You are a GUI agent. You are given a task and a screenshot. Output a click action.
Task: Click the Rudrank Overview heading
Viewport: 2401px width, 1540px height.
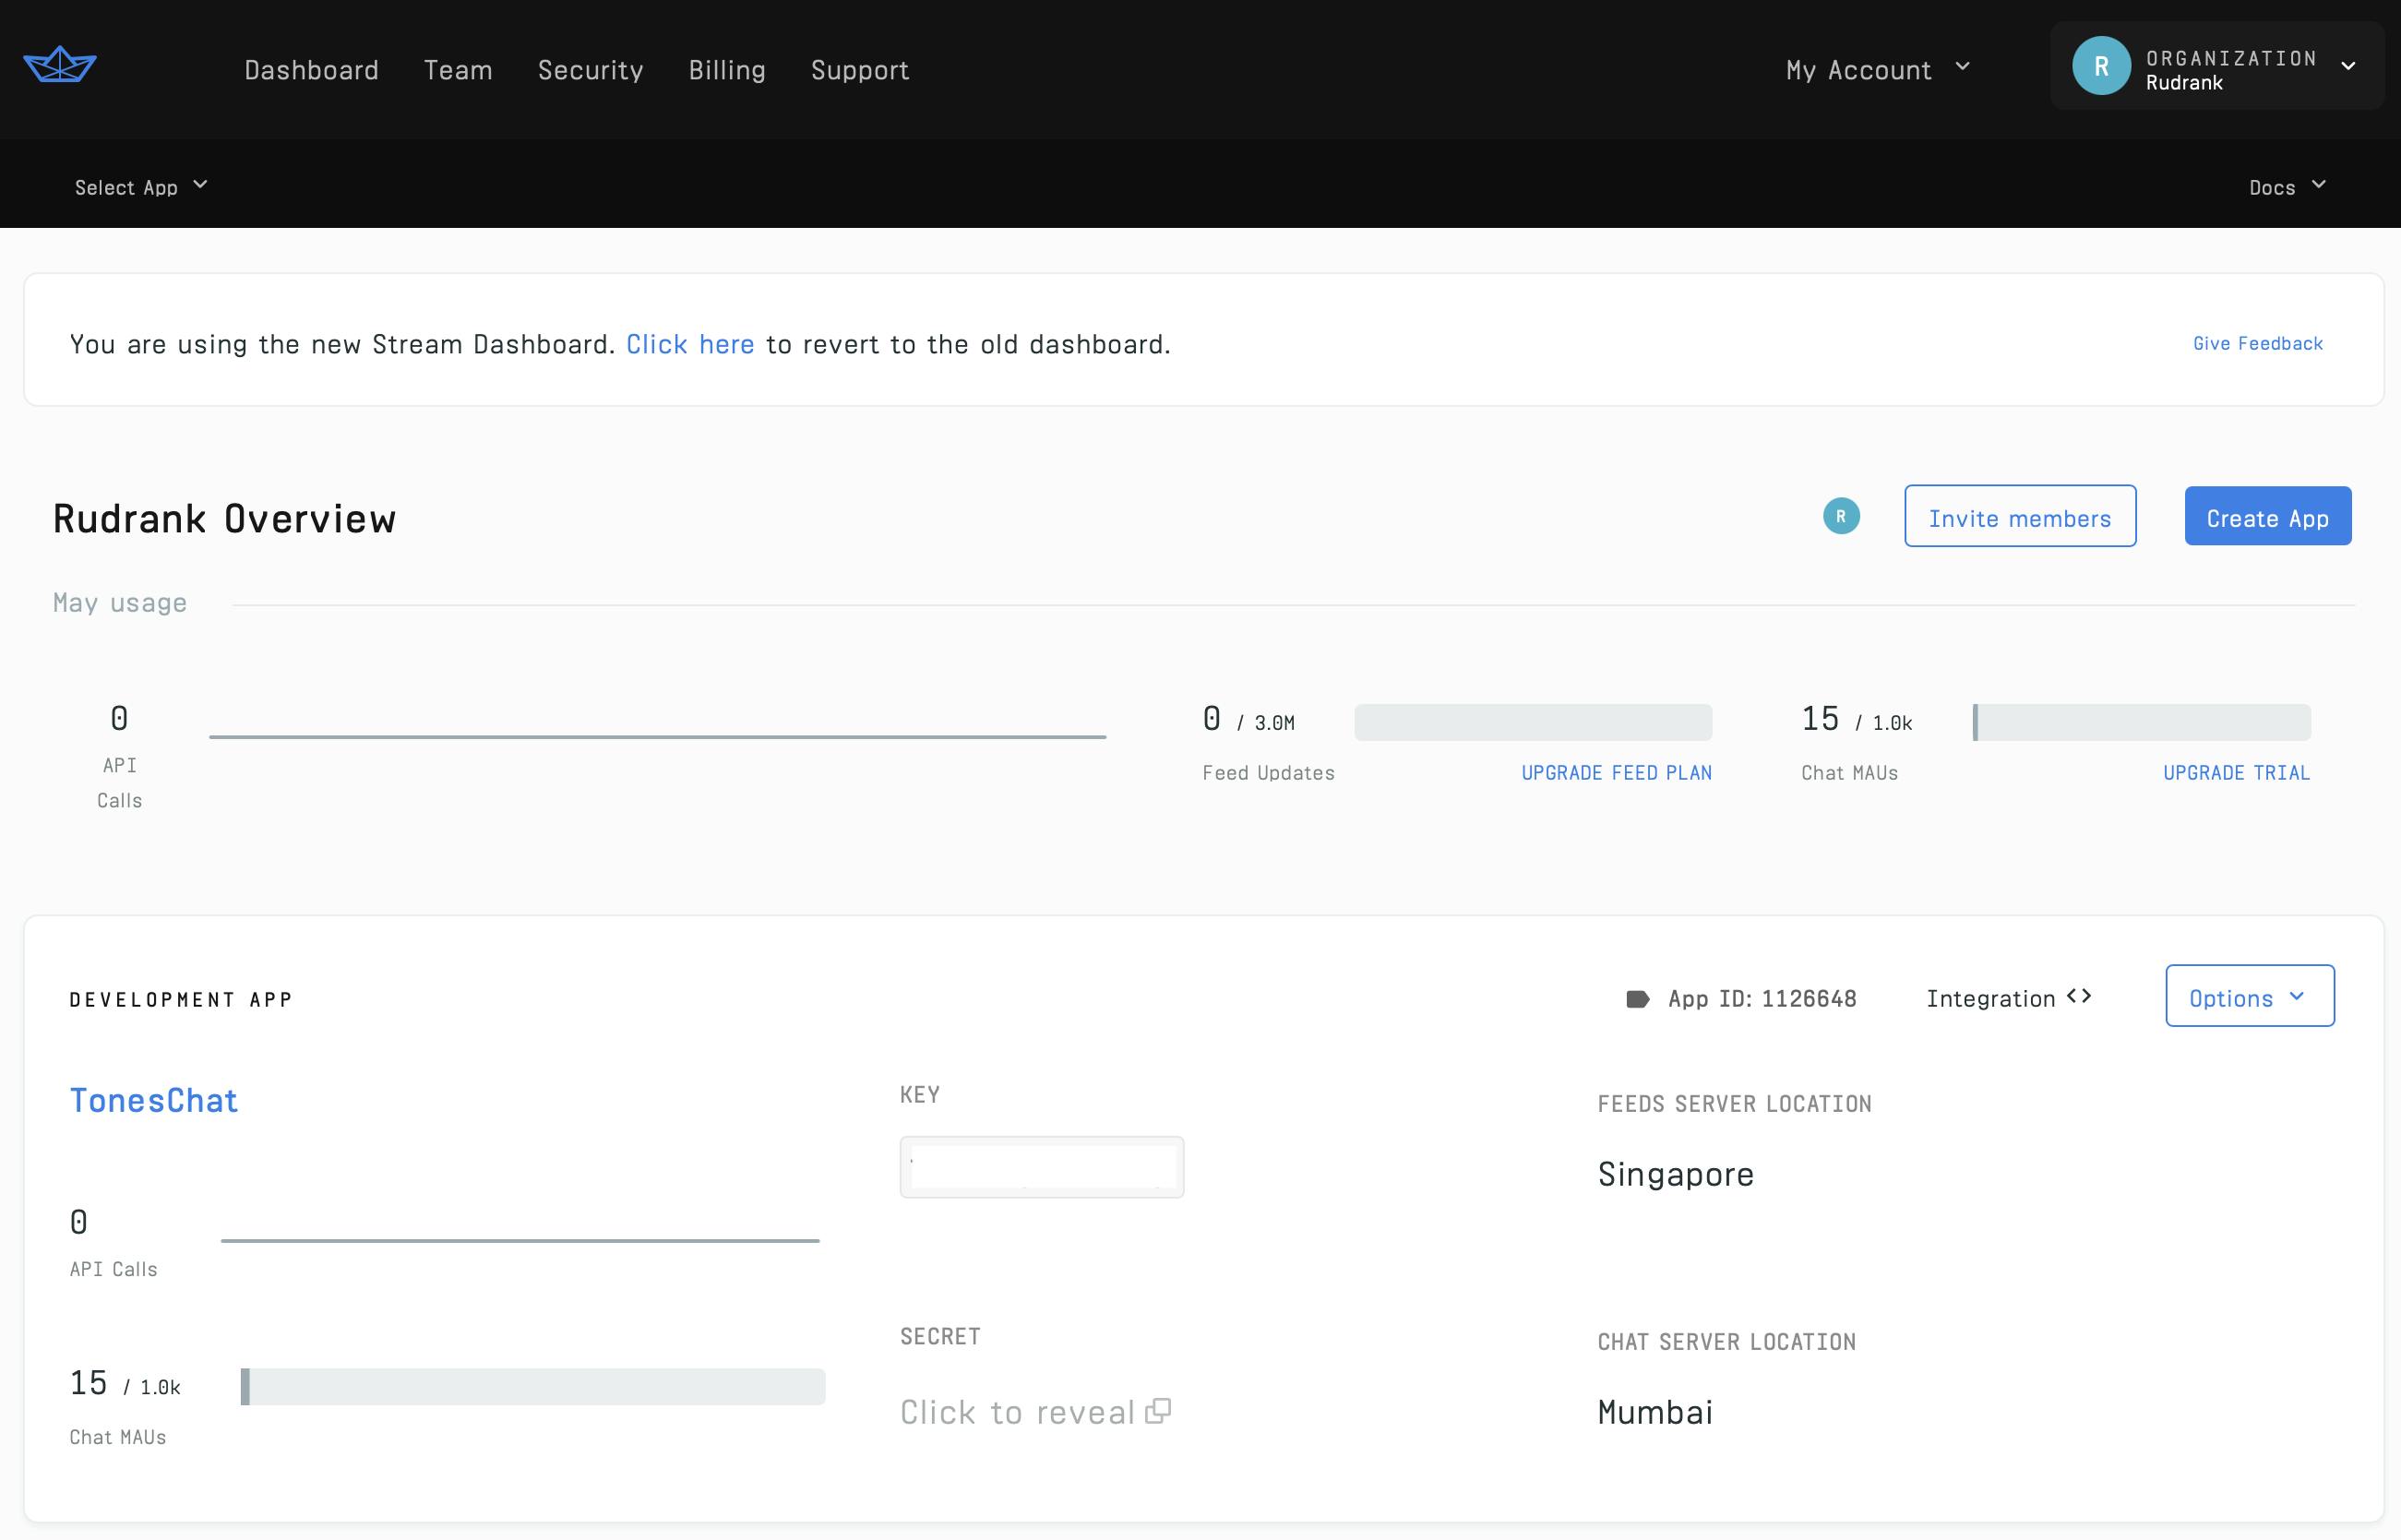[x=224, y=519]
